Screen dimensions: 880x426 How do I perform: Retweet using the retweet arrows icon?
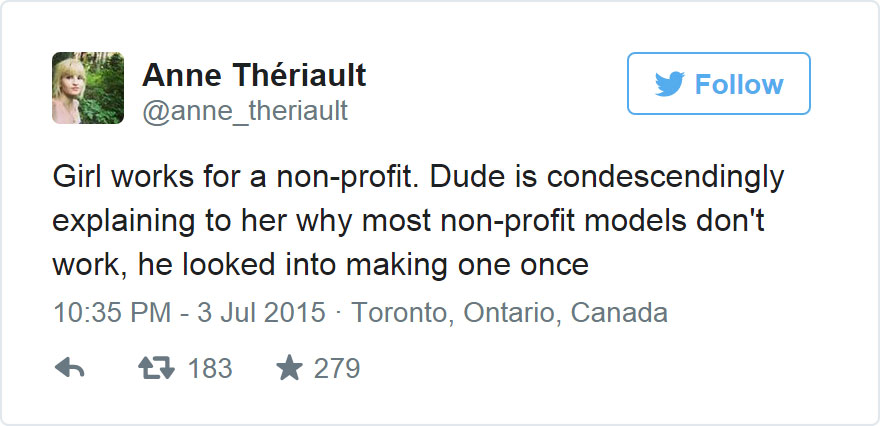(x=154, y=369)
